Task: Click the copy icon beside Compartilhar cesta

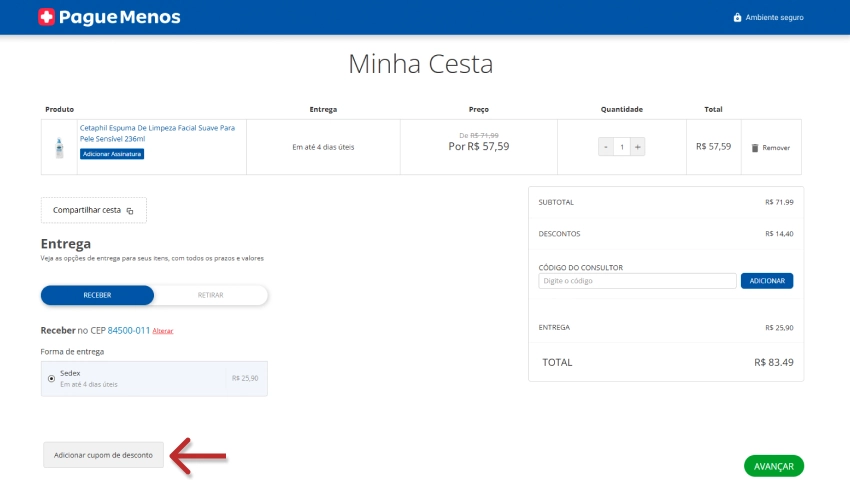Action: click(130, 211)
